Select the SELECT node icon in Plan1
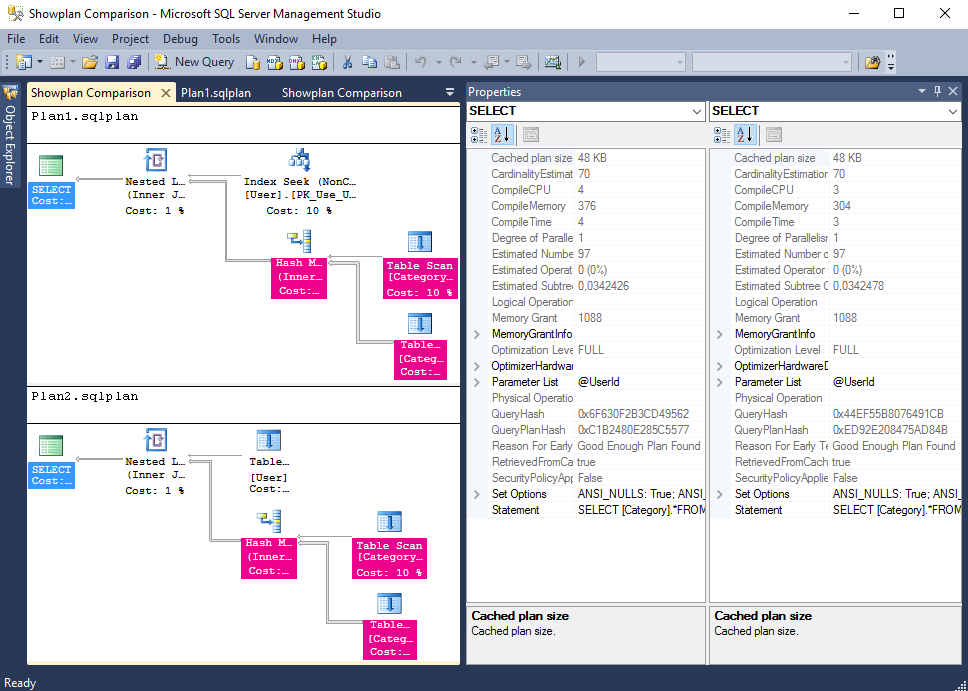968x691 pixels. tap(51, 166)
